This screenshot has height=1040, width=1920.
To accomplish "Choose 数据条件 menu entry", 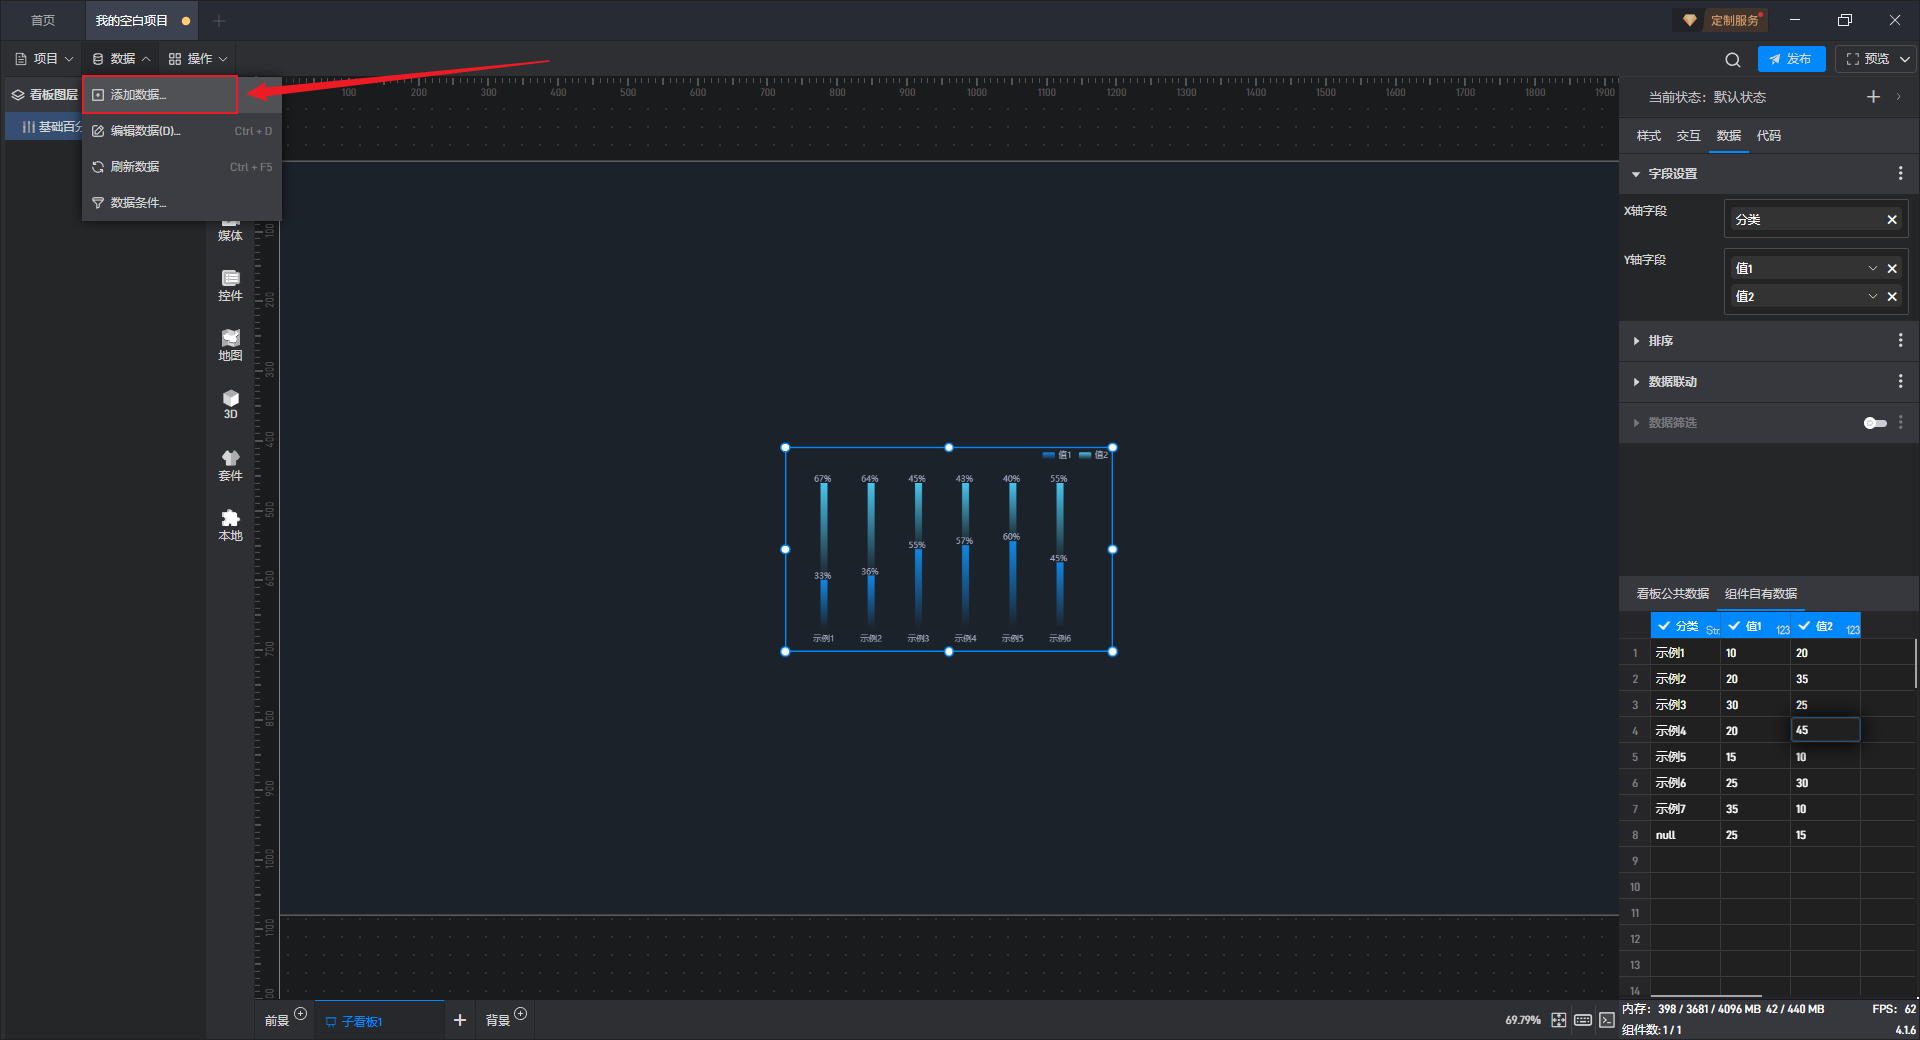I will click(182, 203).
